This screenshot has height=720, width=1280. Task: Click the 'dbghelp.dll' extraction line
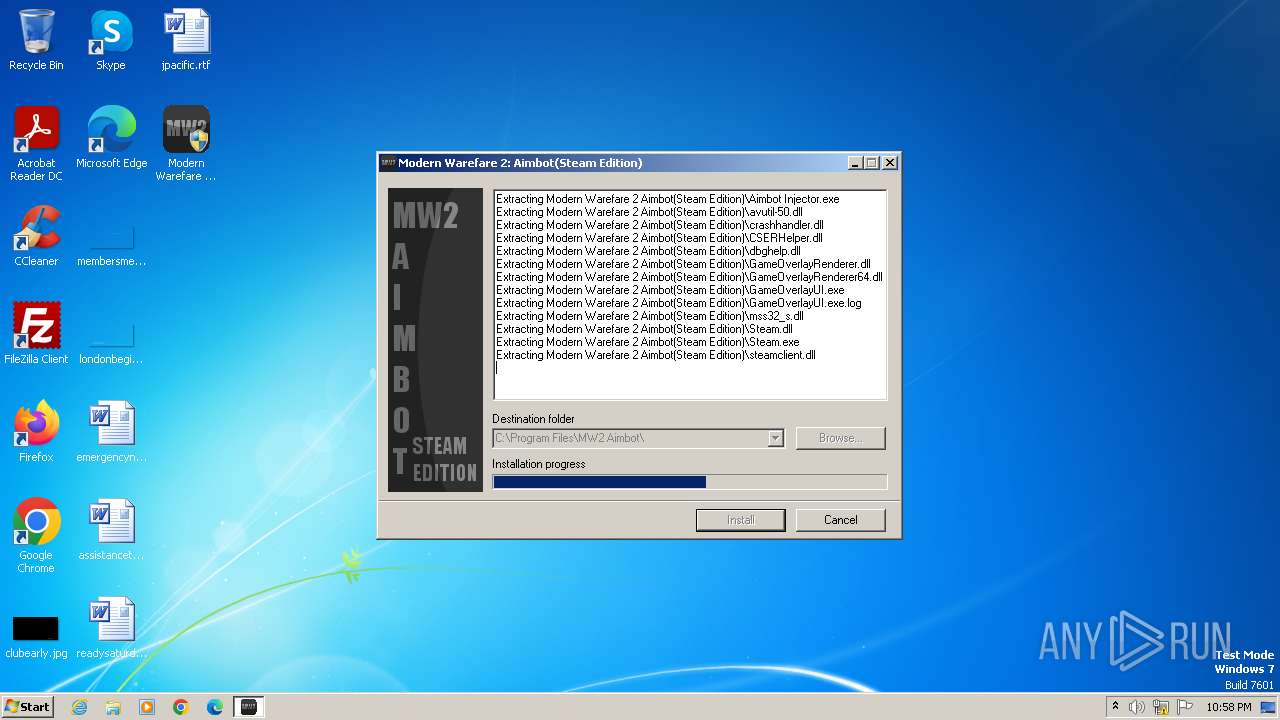click(648, 251)
